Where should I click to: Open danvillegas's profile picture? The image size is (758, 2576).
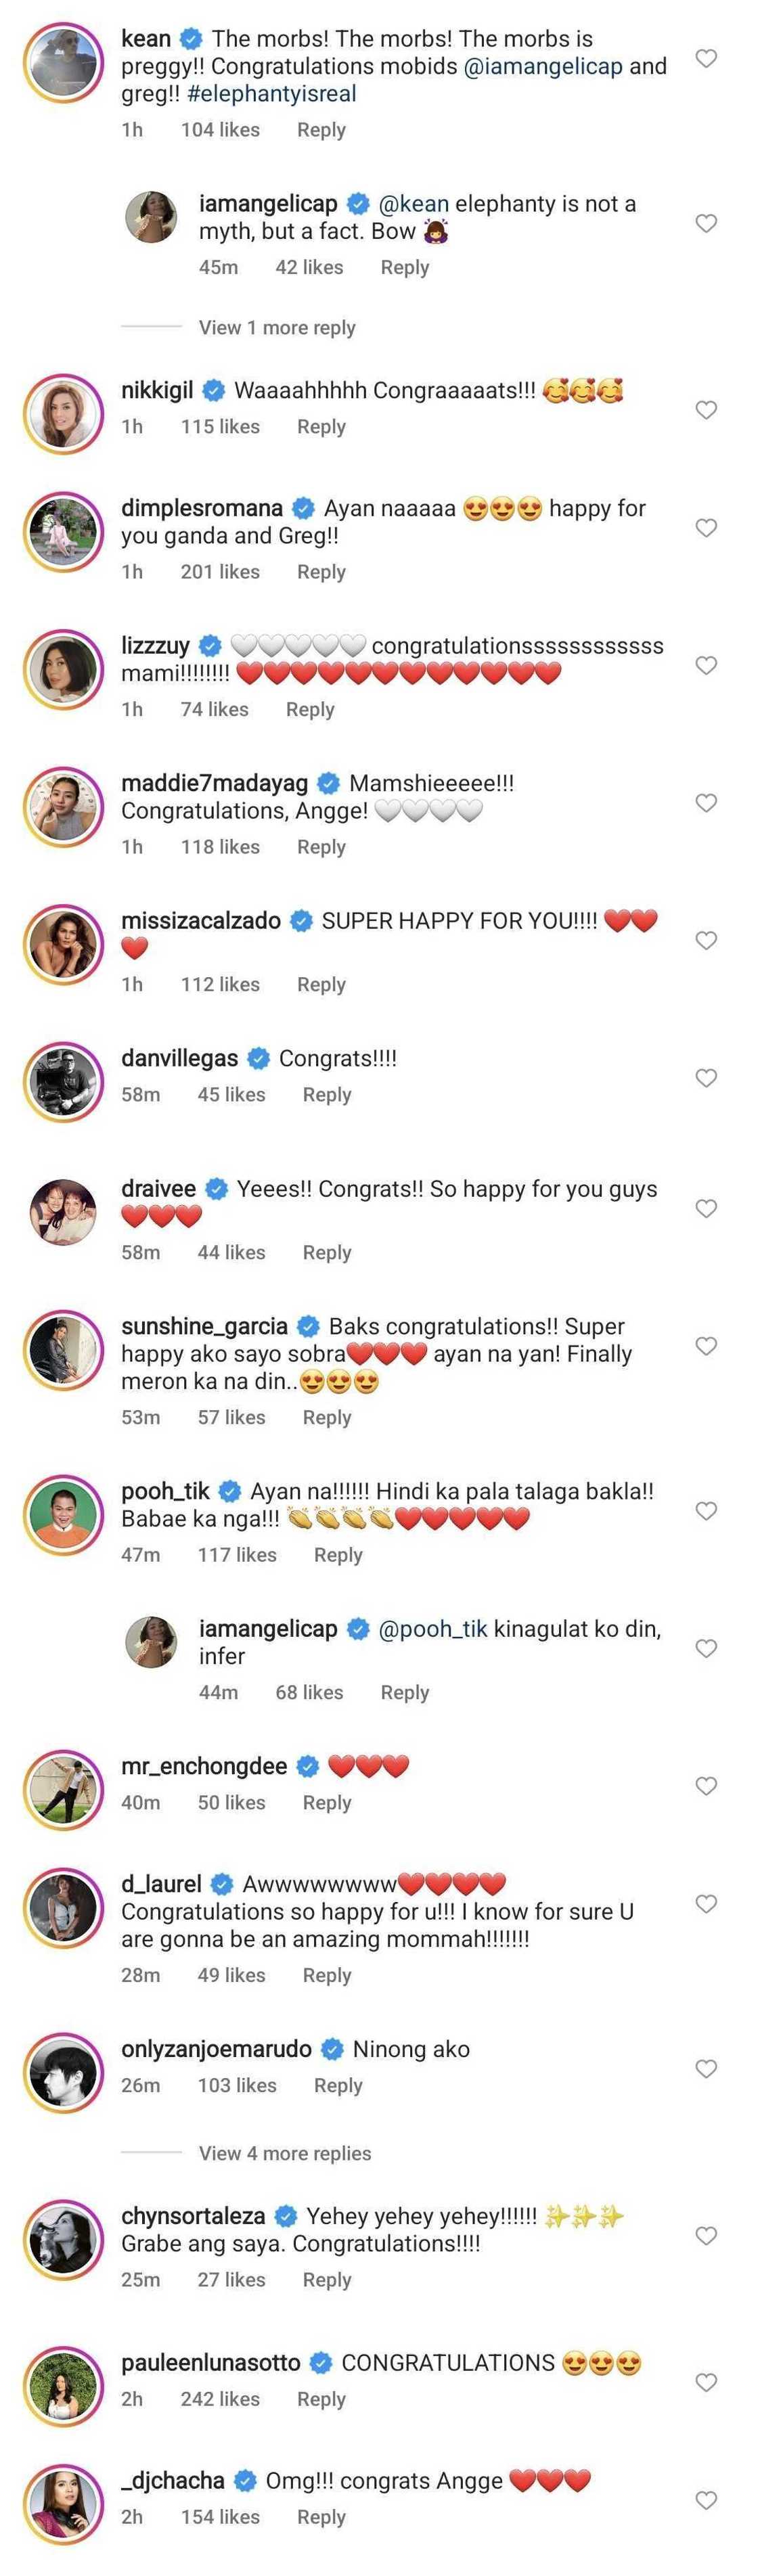coord(64,1081)
